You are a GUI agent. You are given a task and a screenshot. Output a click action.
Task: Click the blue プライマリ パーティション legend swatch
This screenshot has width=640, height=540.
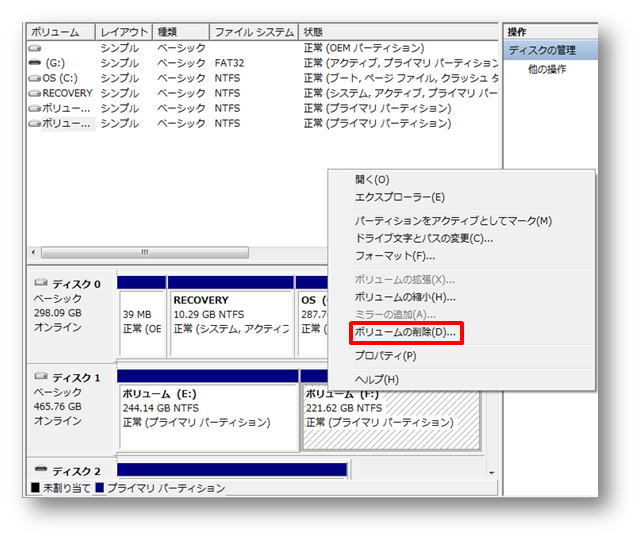(x=100, y=488)
